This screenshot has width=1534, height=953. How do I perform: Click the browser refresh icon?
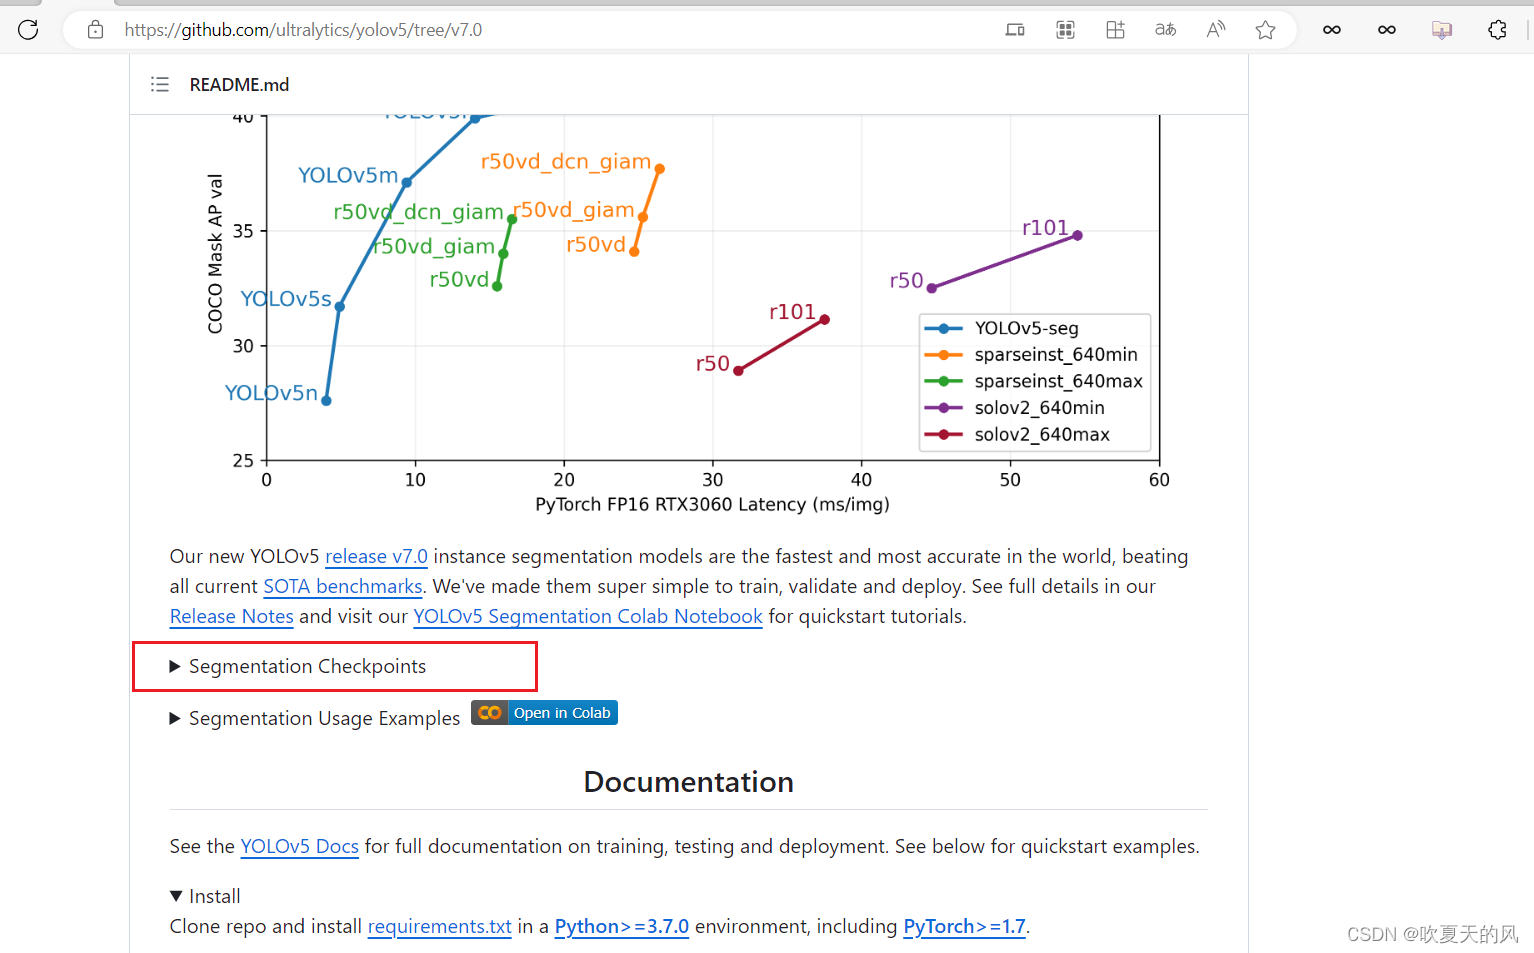coord(28,30)
